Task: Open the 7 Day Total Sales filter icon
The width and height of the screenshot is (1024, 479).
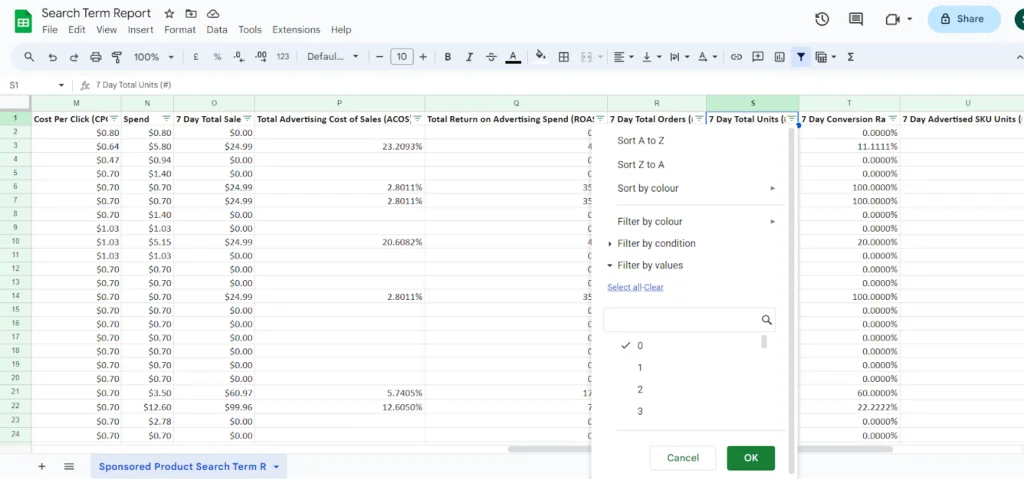Action: tap(248, 119)
